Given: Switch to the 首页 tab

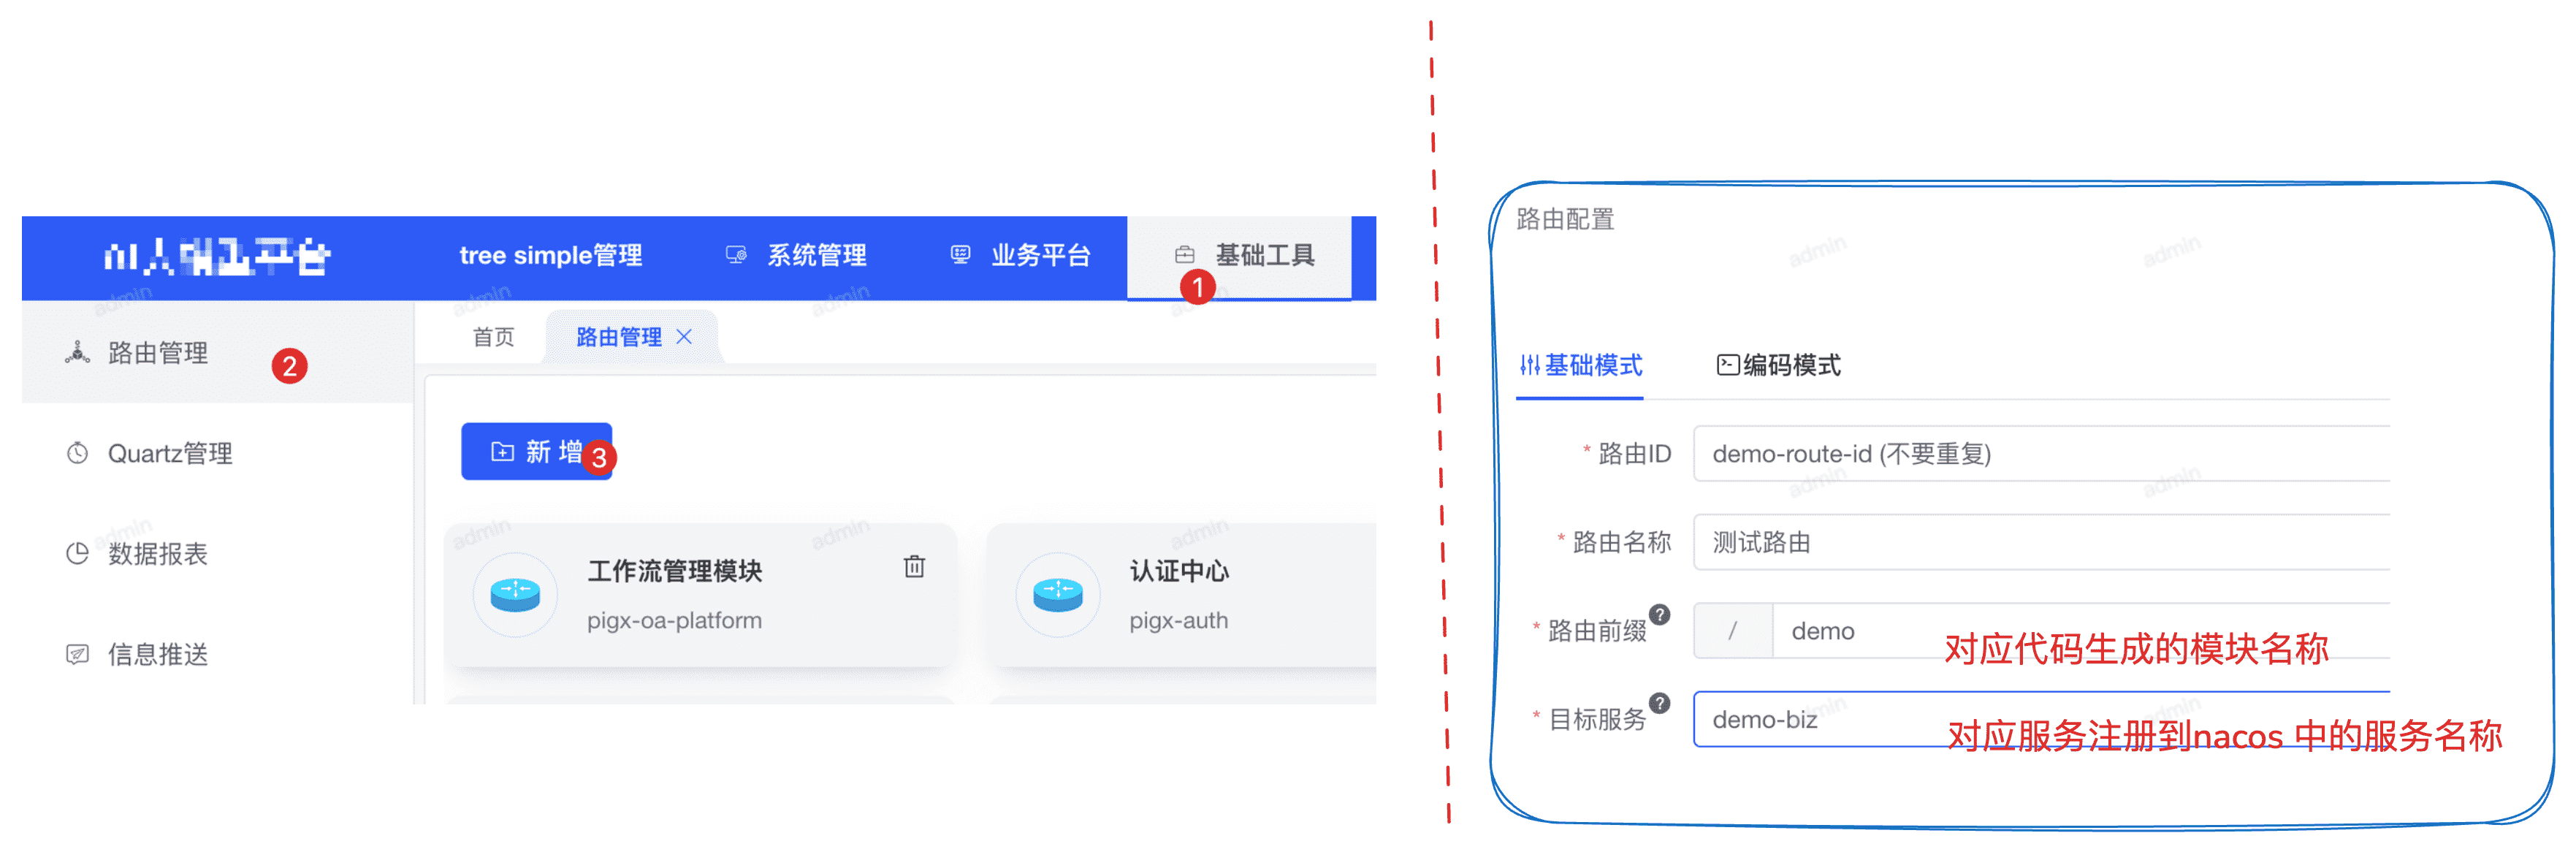Looking at the screenshot, I should (x=494, y=337).
